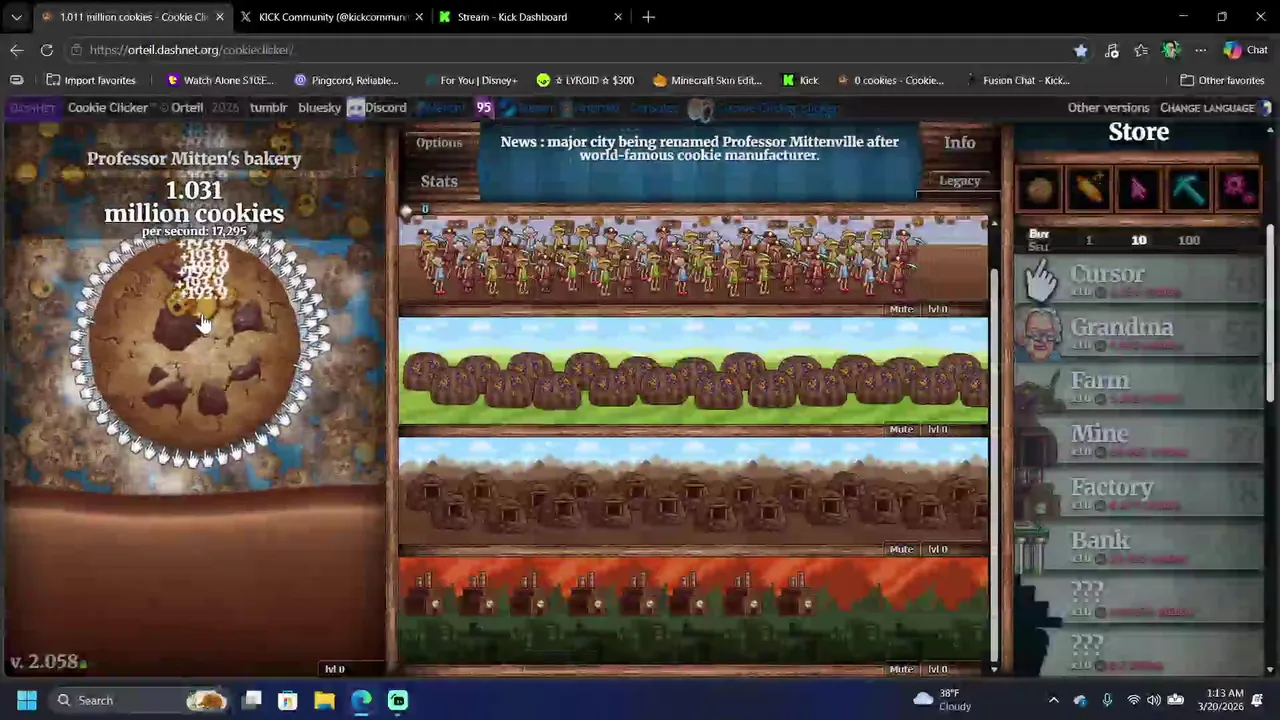Image resolution: width=1280 pixels, height=720 pixels.
Task: Open the Info menu
Action: click(959, 143)
